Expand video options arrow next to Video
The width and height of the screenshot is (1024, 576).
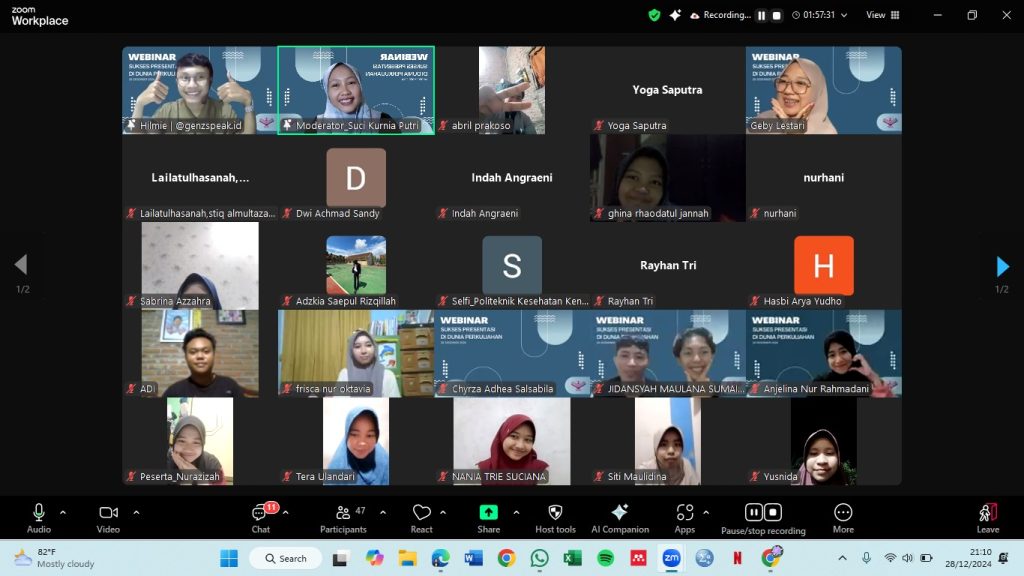click(136, 512)
